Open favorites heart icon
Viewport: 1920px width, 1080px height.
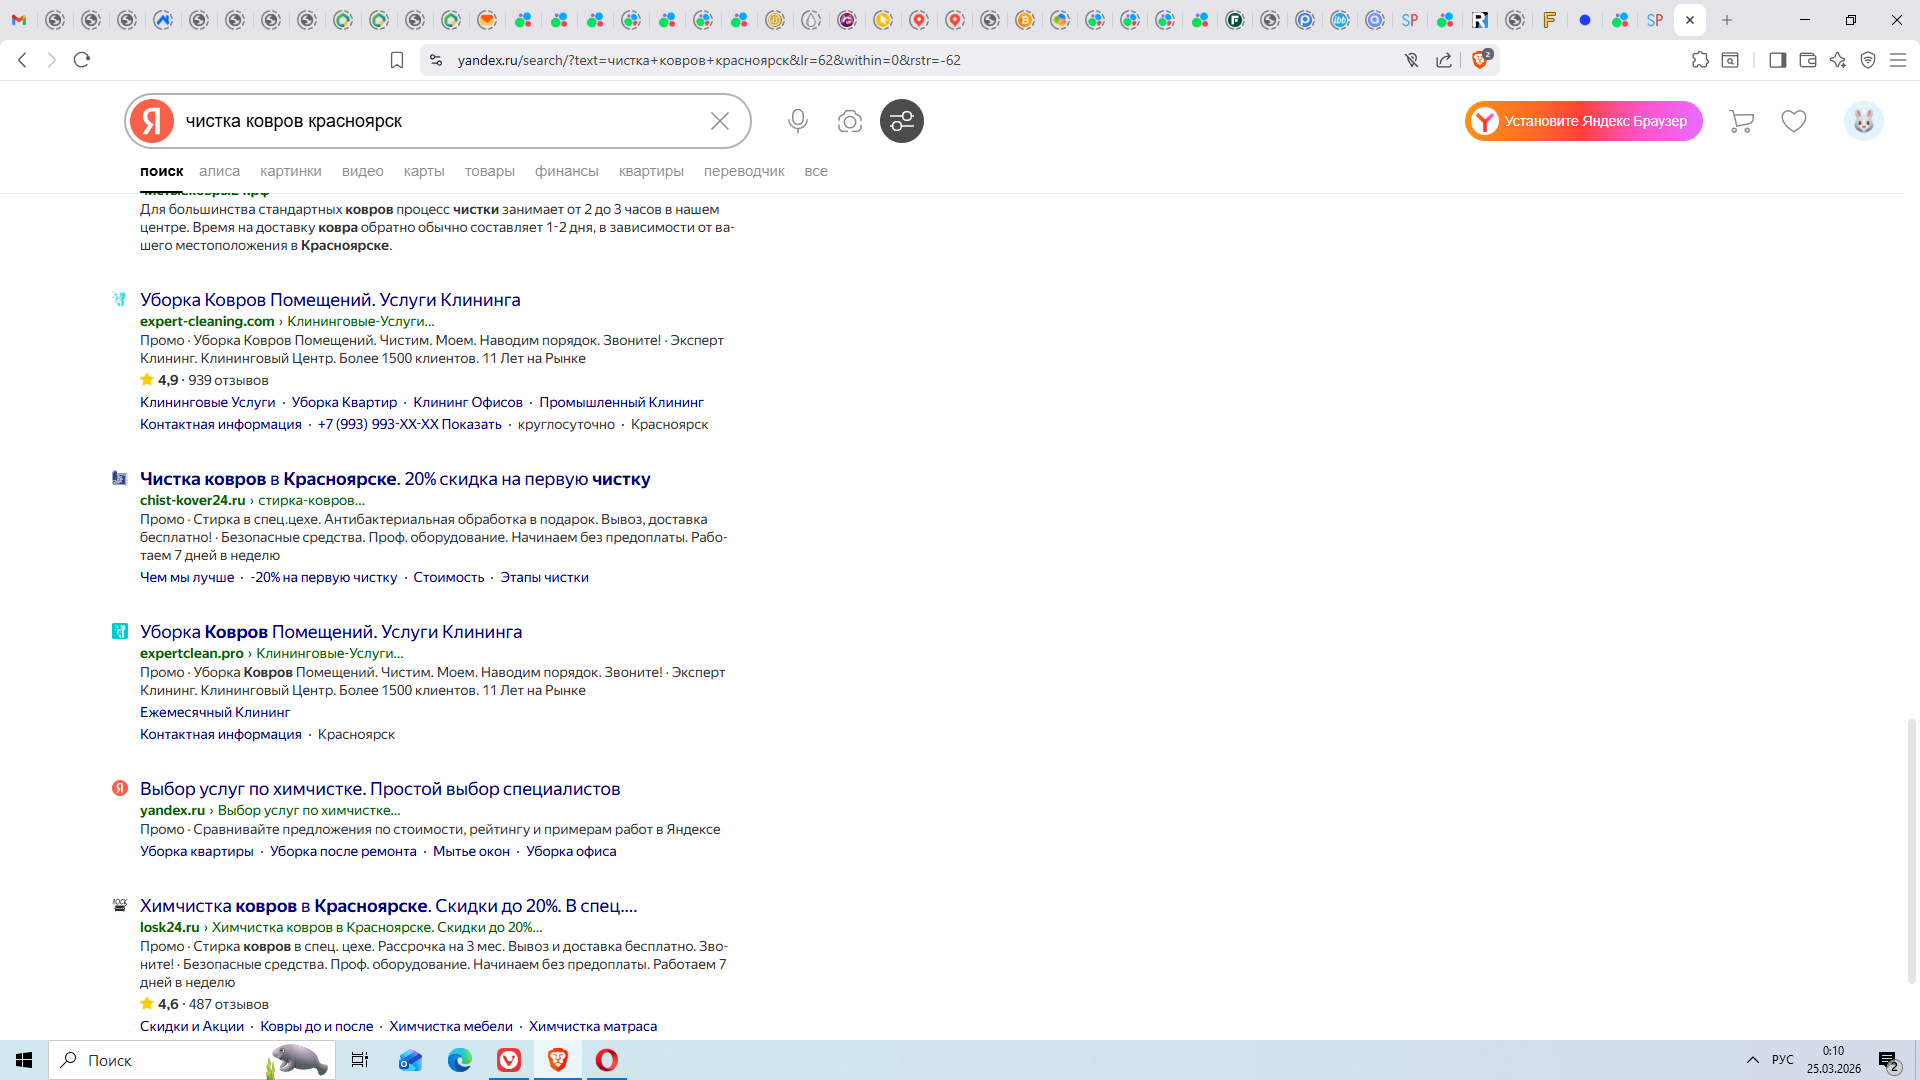click(x=1794, y=121)
